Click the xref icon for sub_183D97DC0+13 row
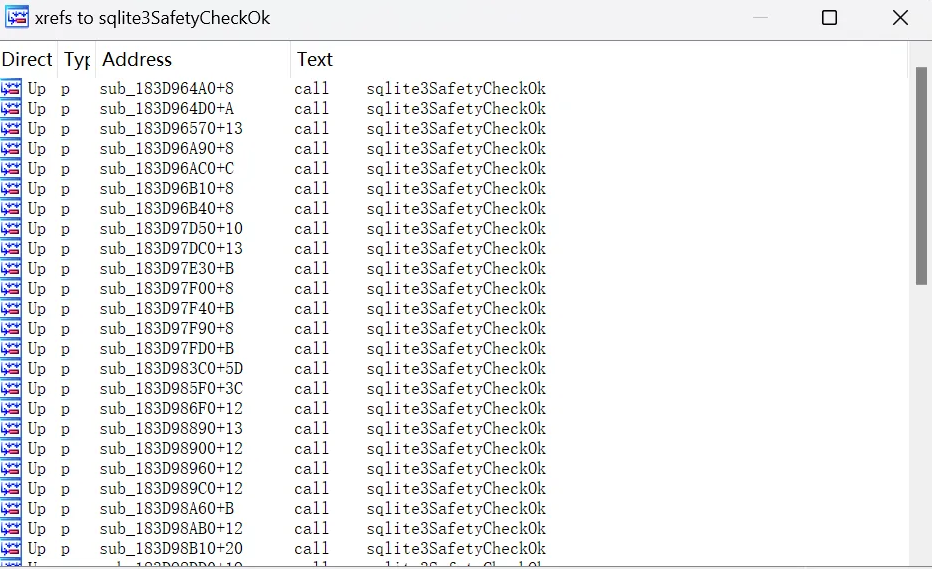 pos(11,249)
